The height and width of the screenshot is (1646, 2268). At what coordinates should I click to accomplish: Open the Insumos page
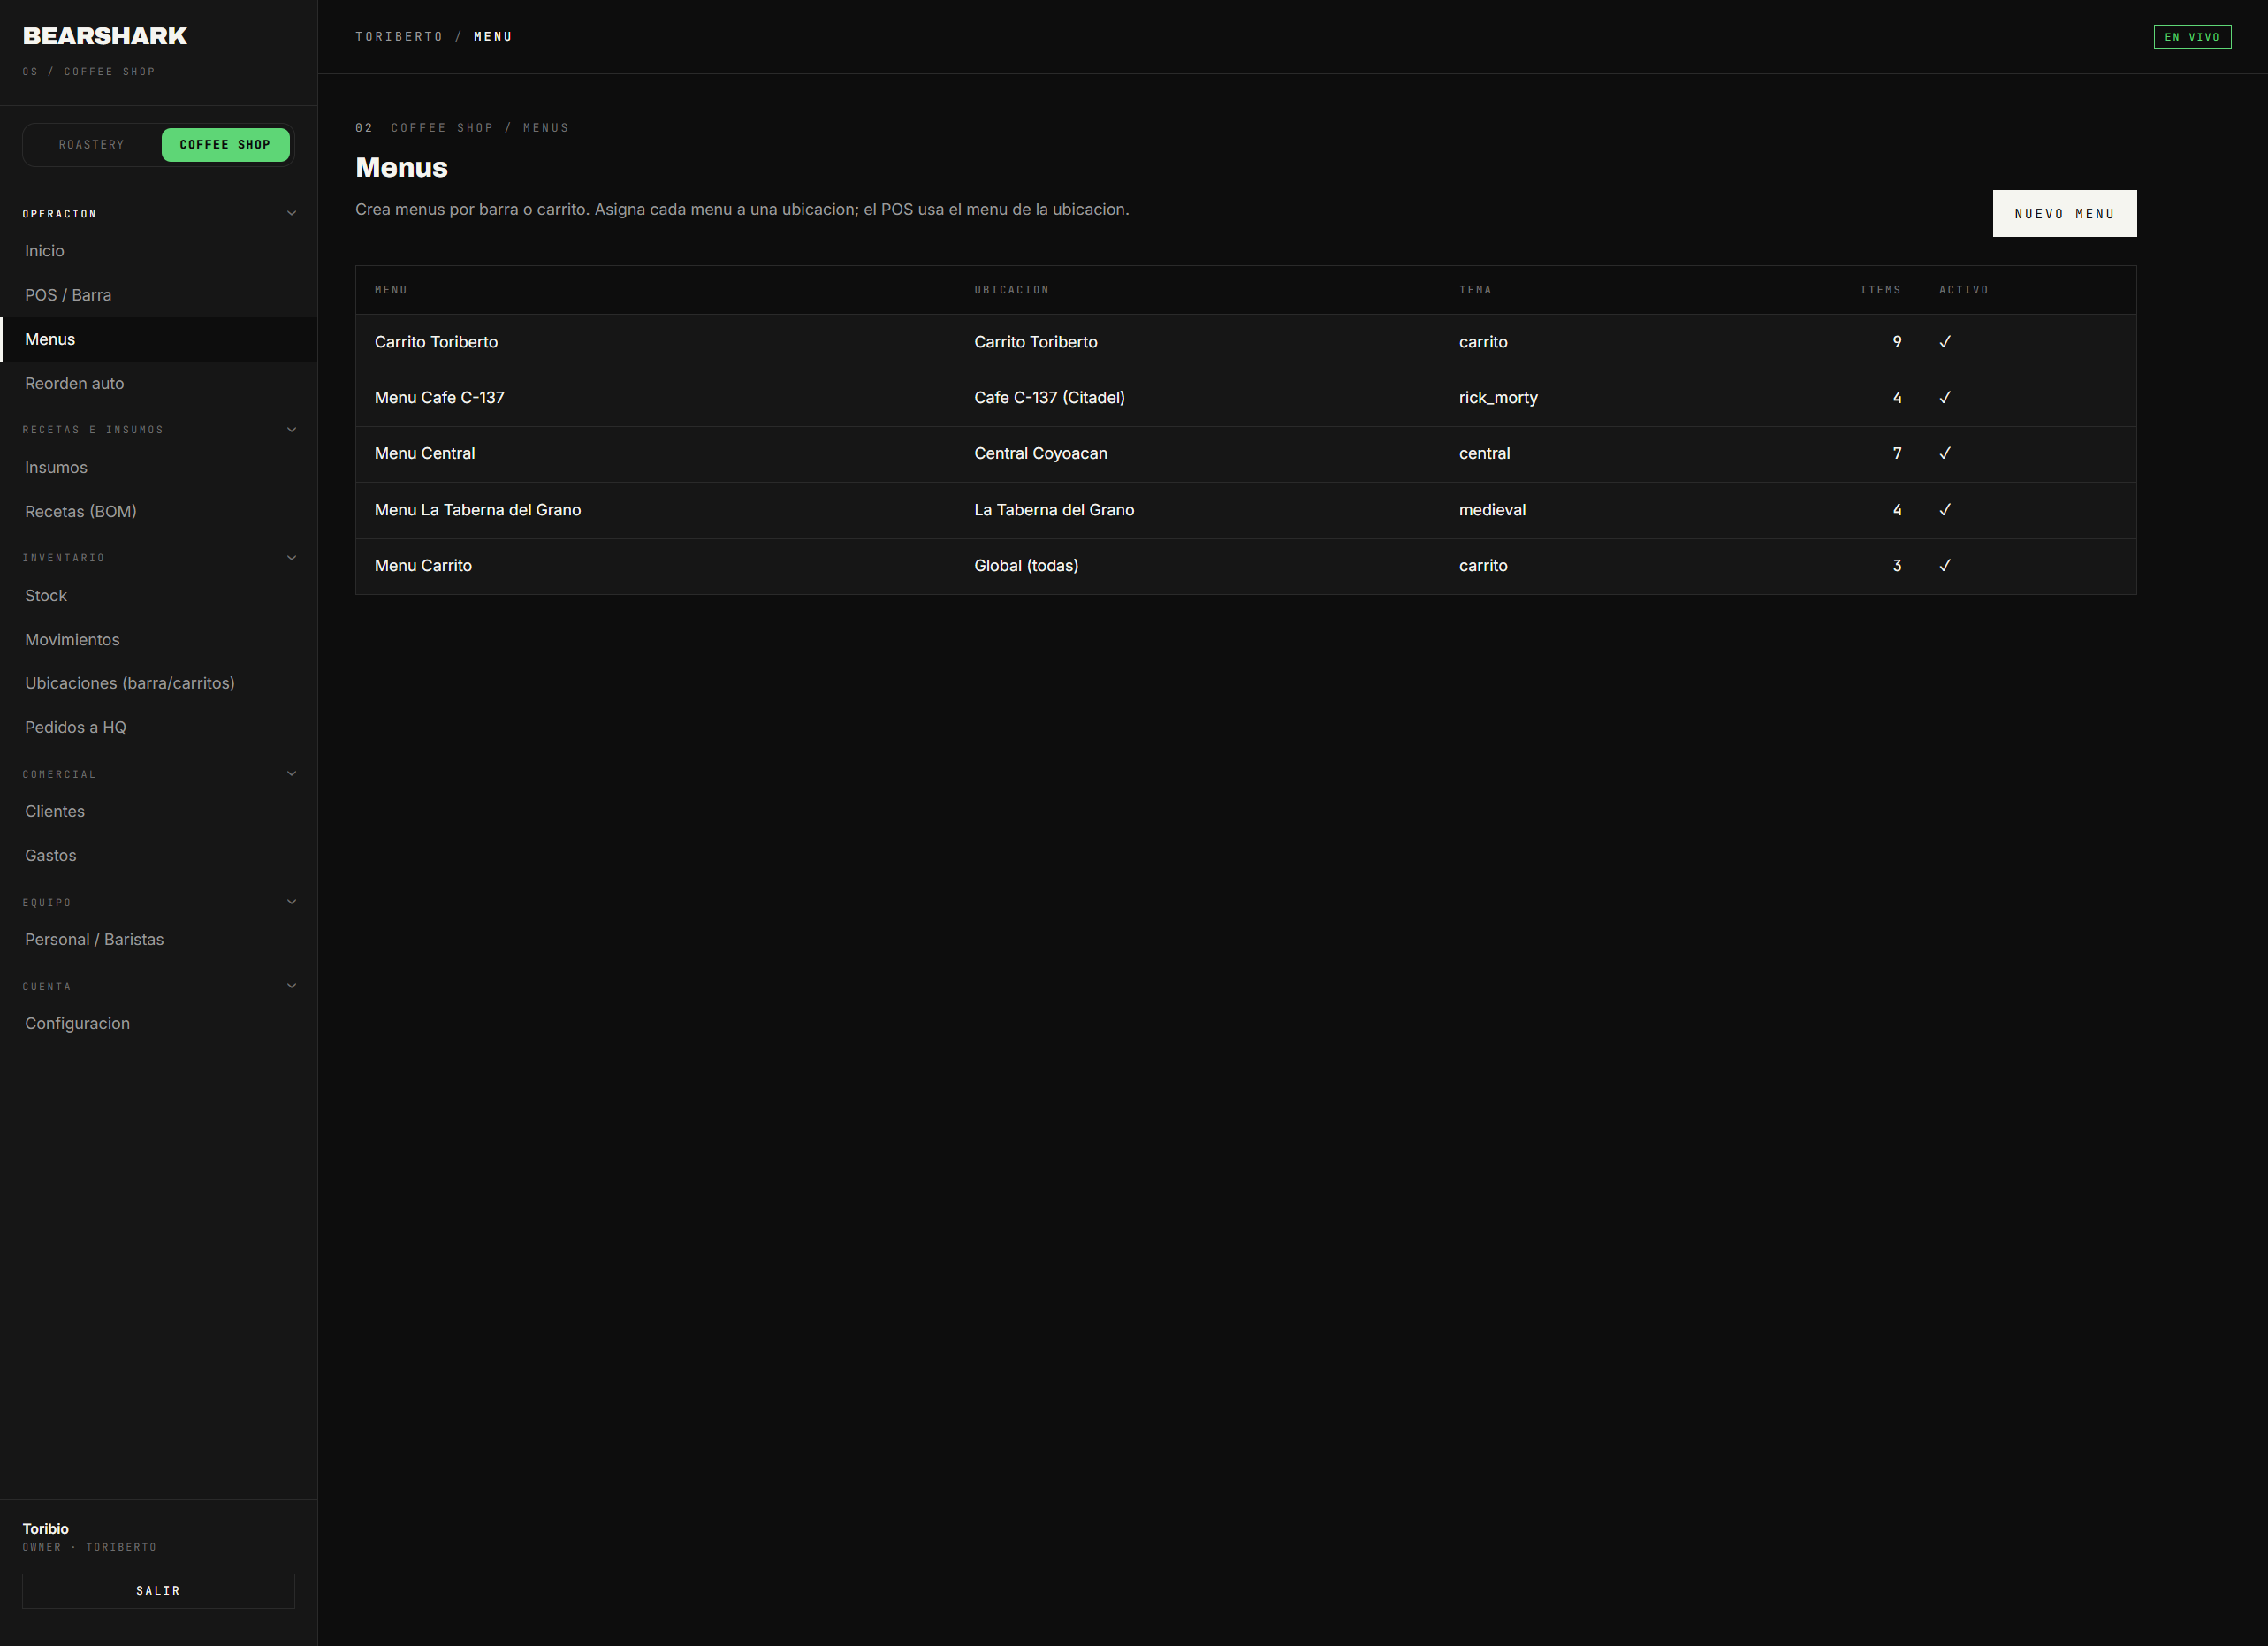[158, 467]
